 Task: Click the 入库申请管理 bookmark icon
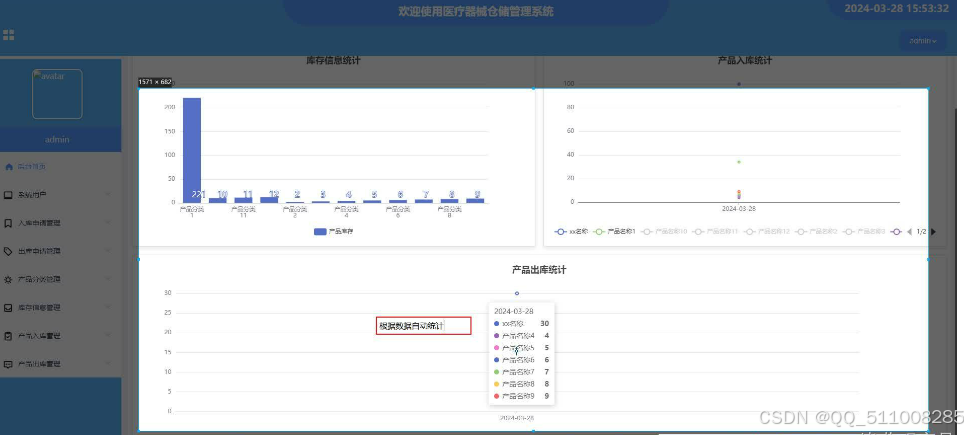[8, 223]
